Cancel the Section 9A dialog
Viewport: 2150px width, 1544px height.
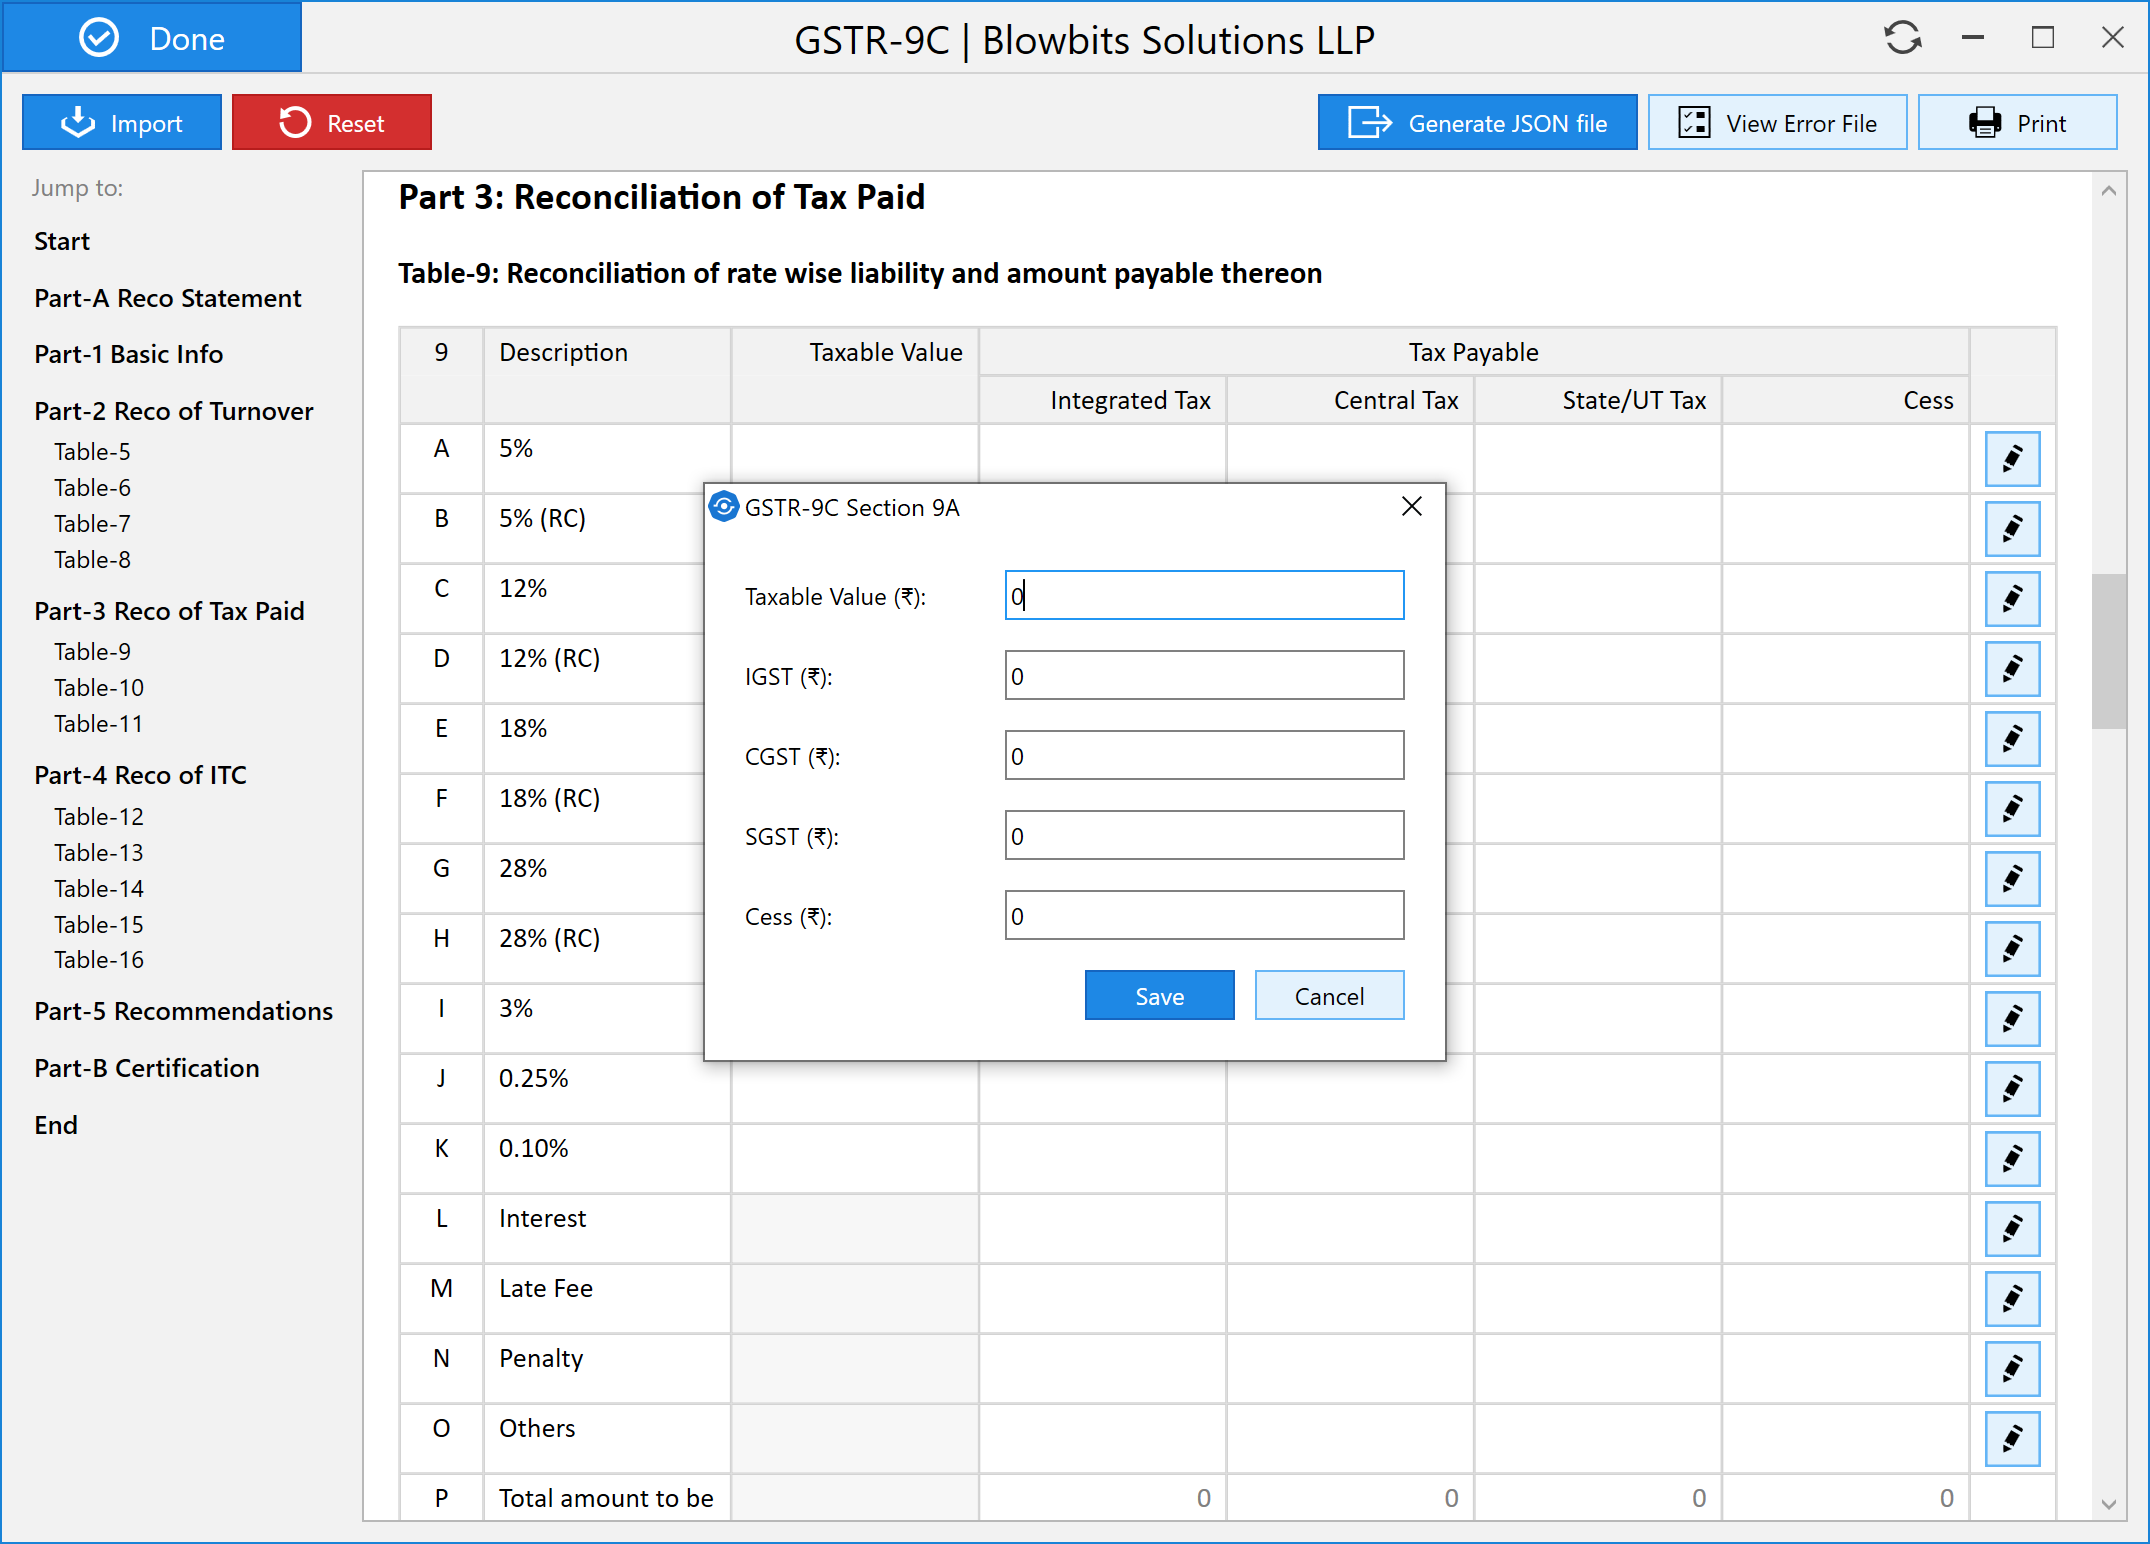(1328, 996)
